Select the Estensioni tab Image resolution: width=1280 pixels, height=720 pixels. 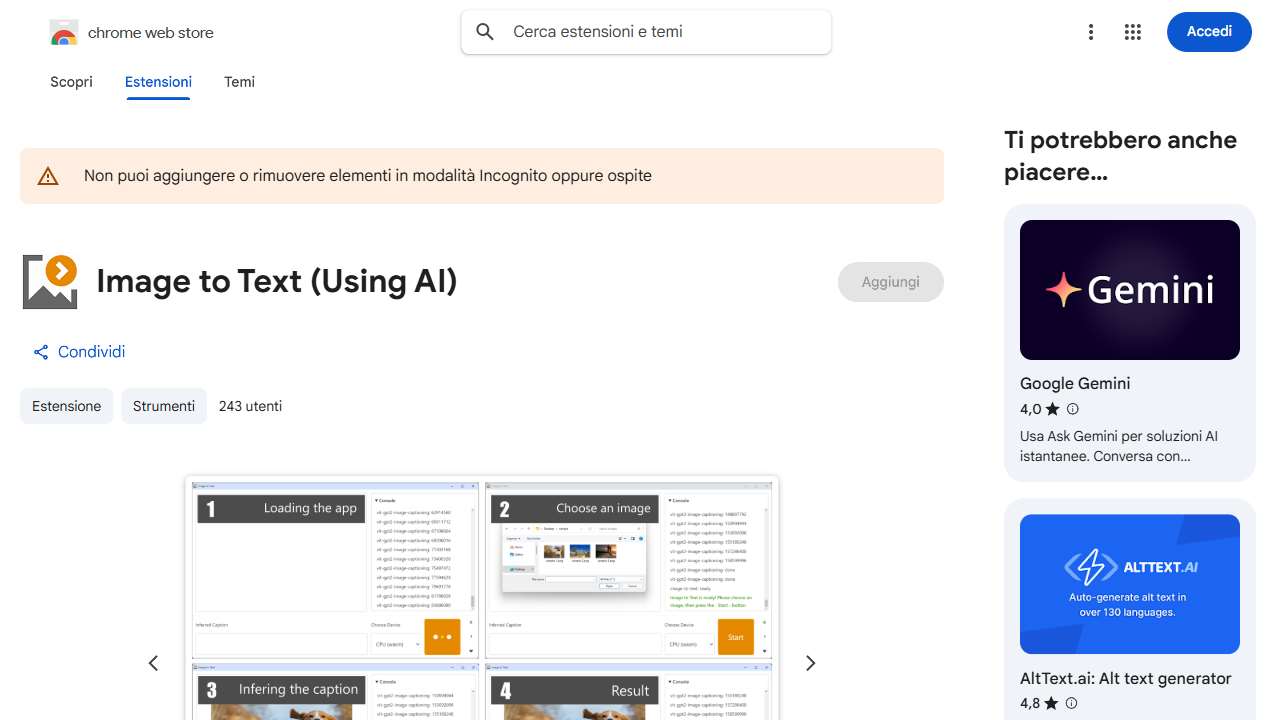pos(158,82)
